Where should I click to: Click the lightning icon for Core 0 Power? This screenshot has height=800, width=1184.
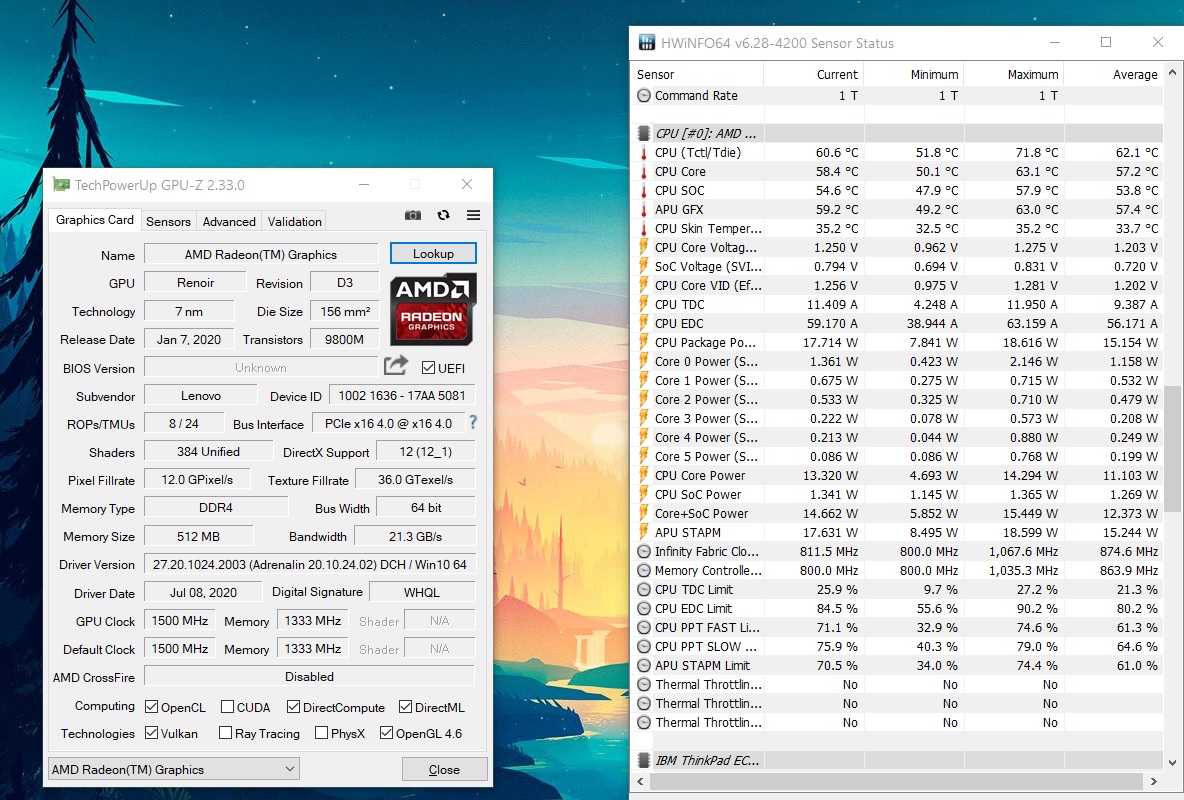[x=644, y=362]
